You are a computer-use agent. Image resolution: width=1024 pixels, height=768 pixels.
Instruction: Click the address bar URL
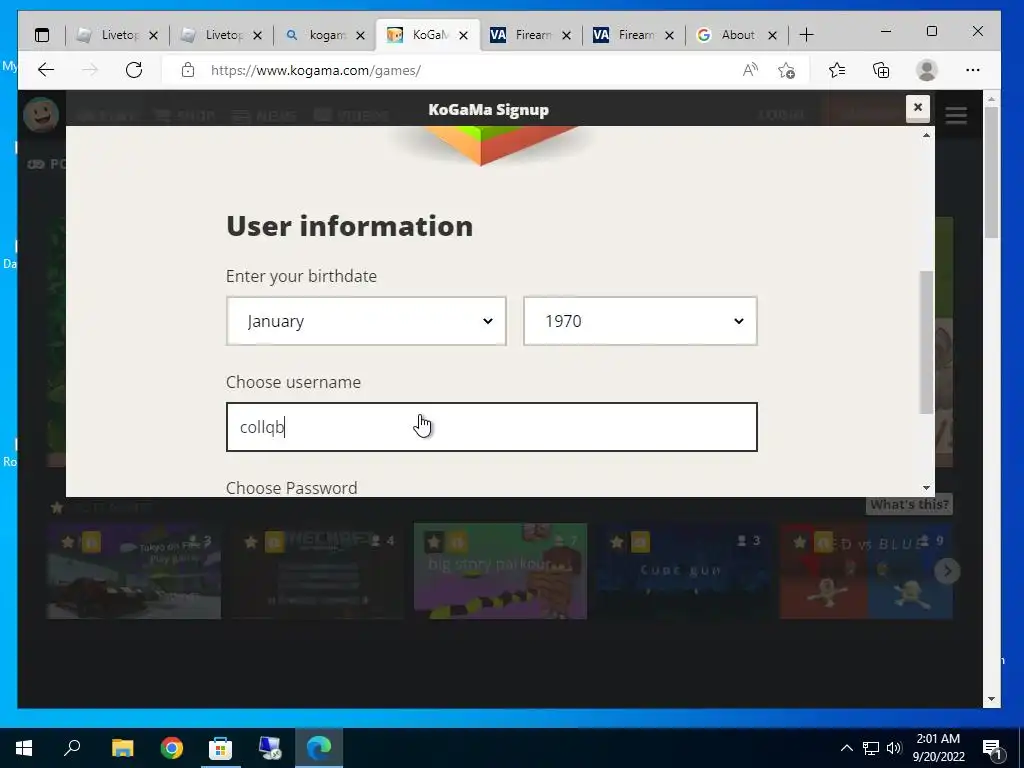pos(315,70)
